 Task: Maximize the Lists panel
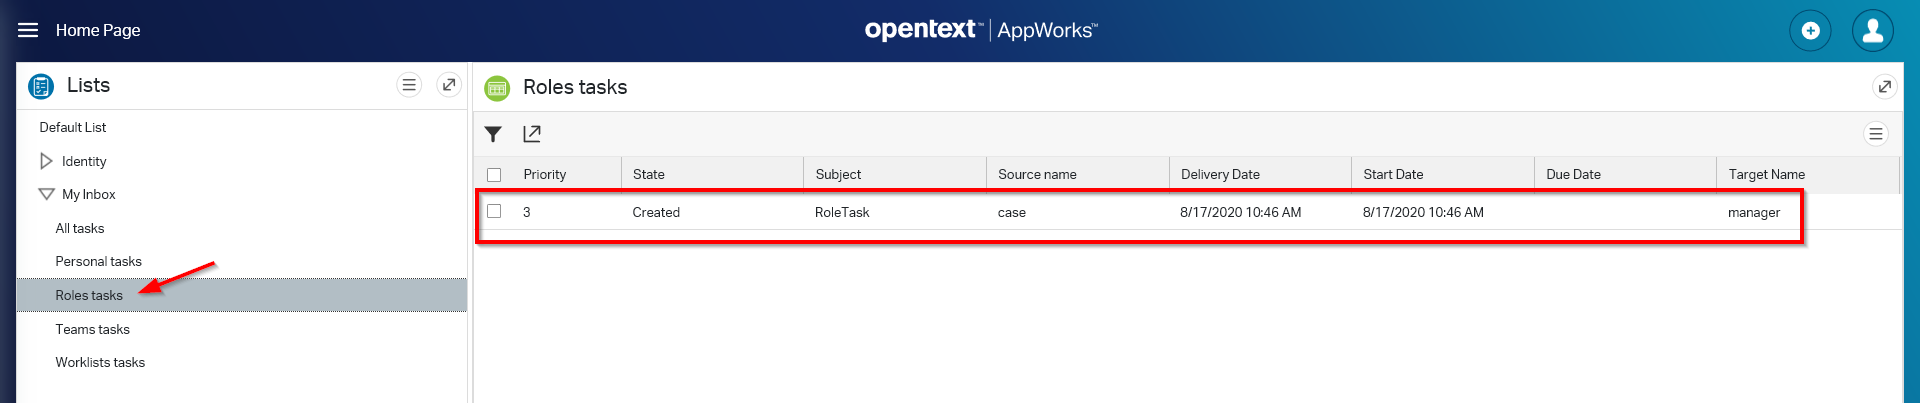pos(449,85)
